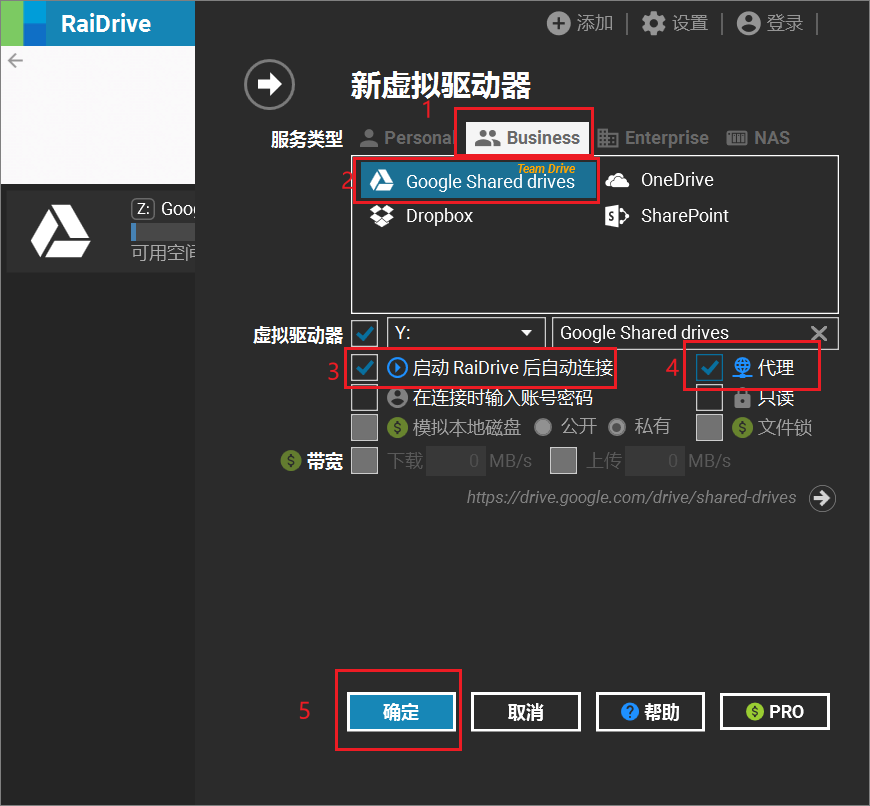870x806 pixels.
Task: Click the user icon beside 在连接时输入账号密码
Action: [x=397, y=397]
